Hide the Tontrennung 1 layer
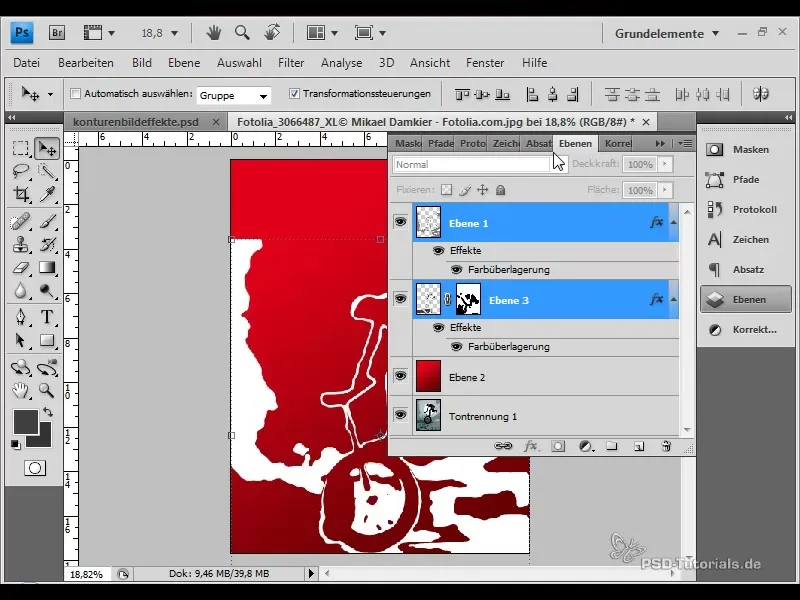 pyautogui.click(x=401, y=415)
